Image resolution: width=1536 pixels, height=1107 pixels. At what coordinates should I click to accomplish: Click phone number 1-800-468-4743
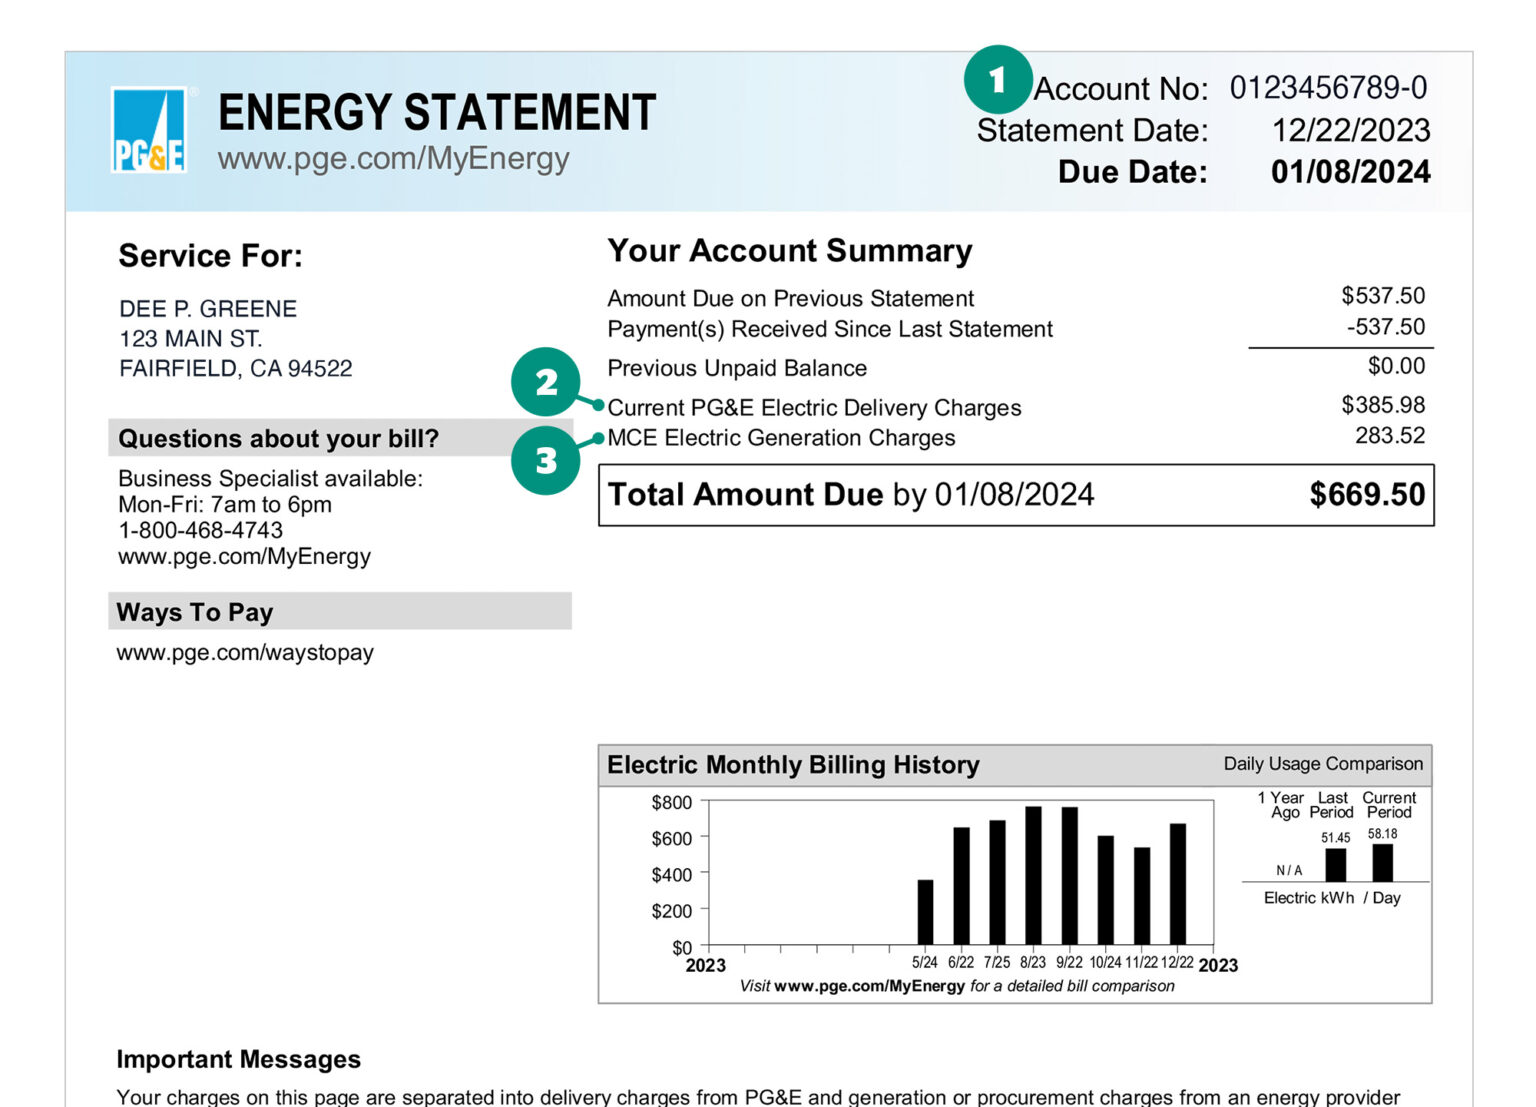click(x=200, y=530)
